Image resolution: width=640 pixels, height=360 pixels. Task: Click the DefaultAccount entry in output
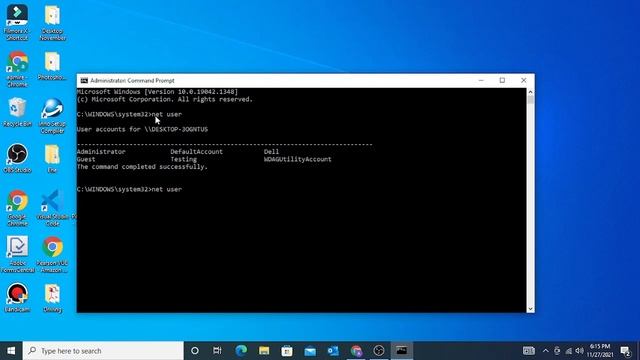(197, 151)
